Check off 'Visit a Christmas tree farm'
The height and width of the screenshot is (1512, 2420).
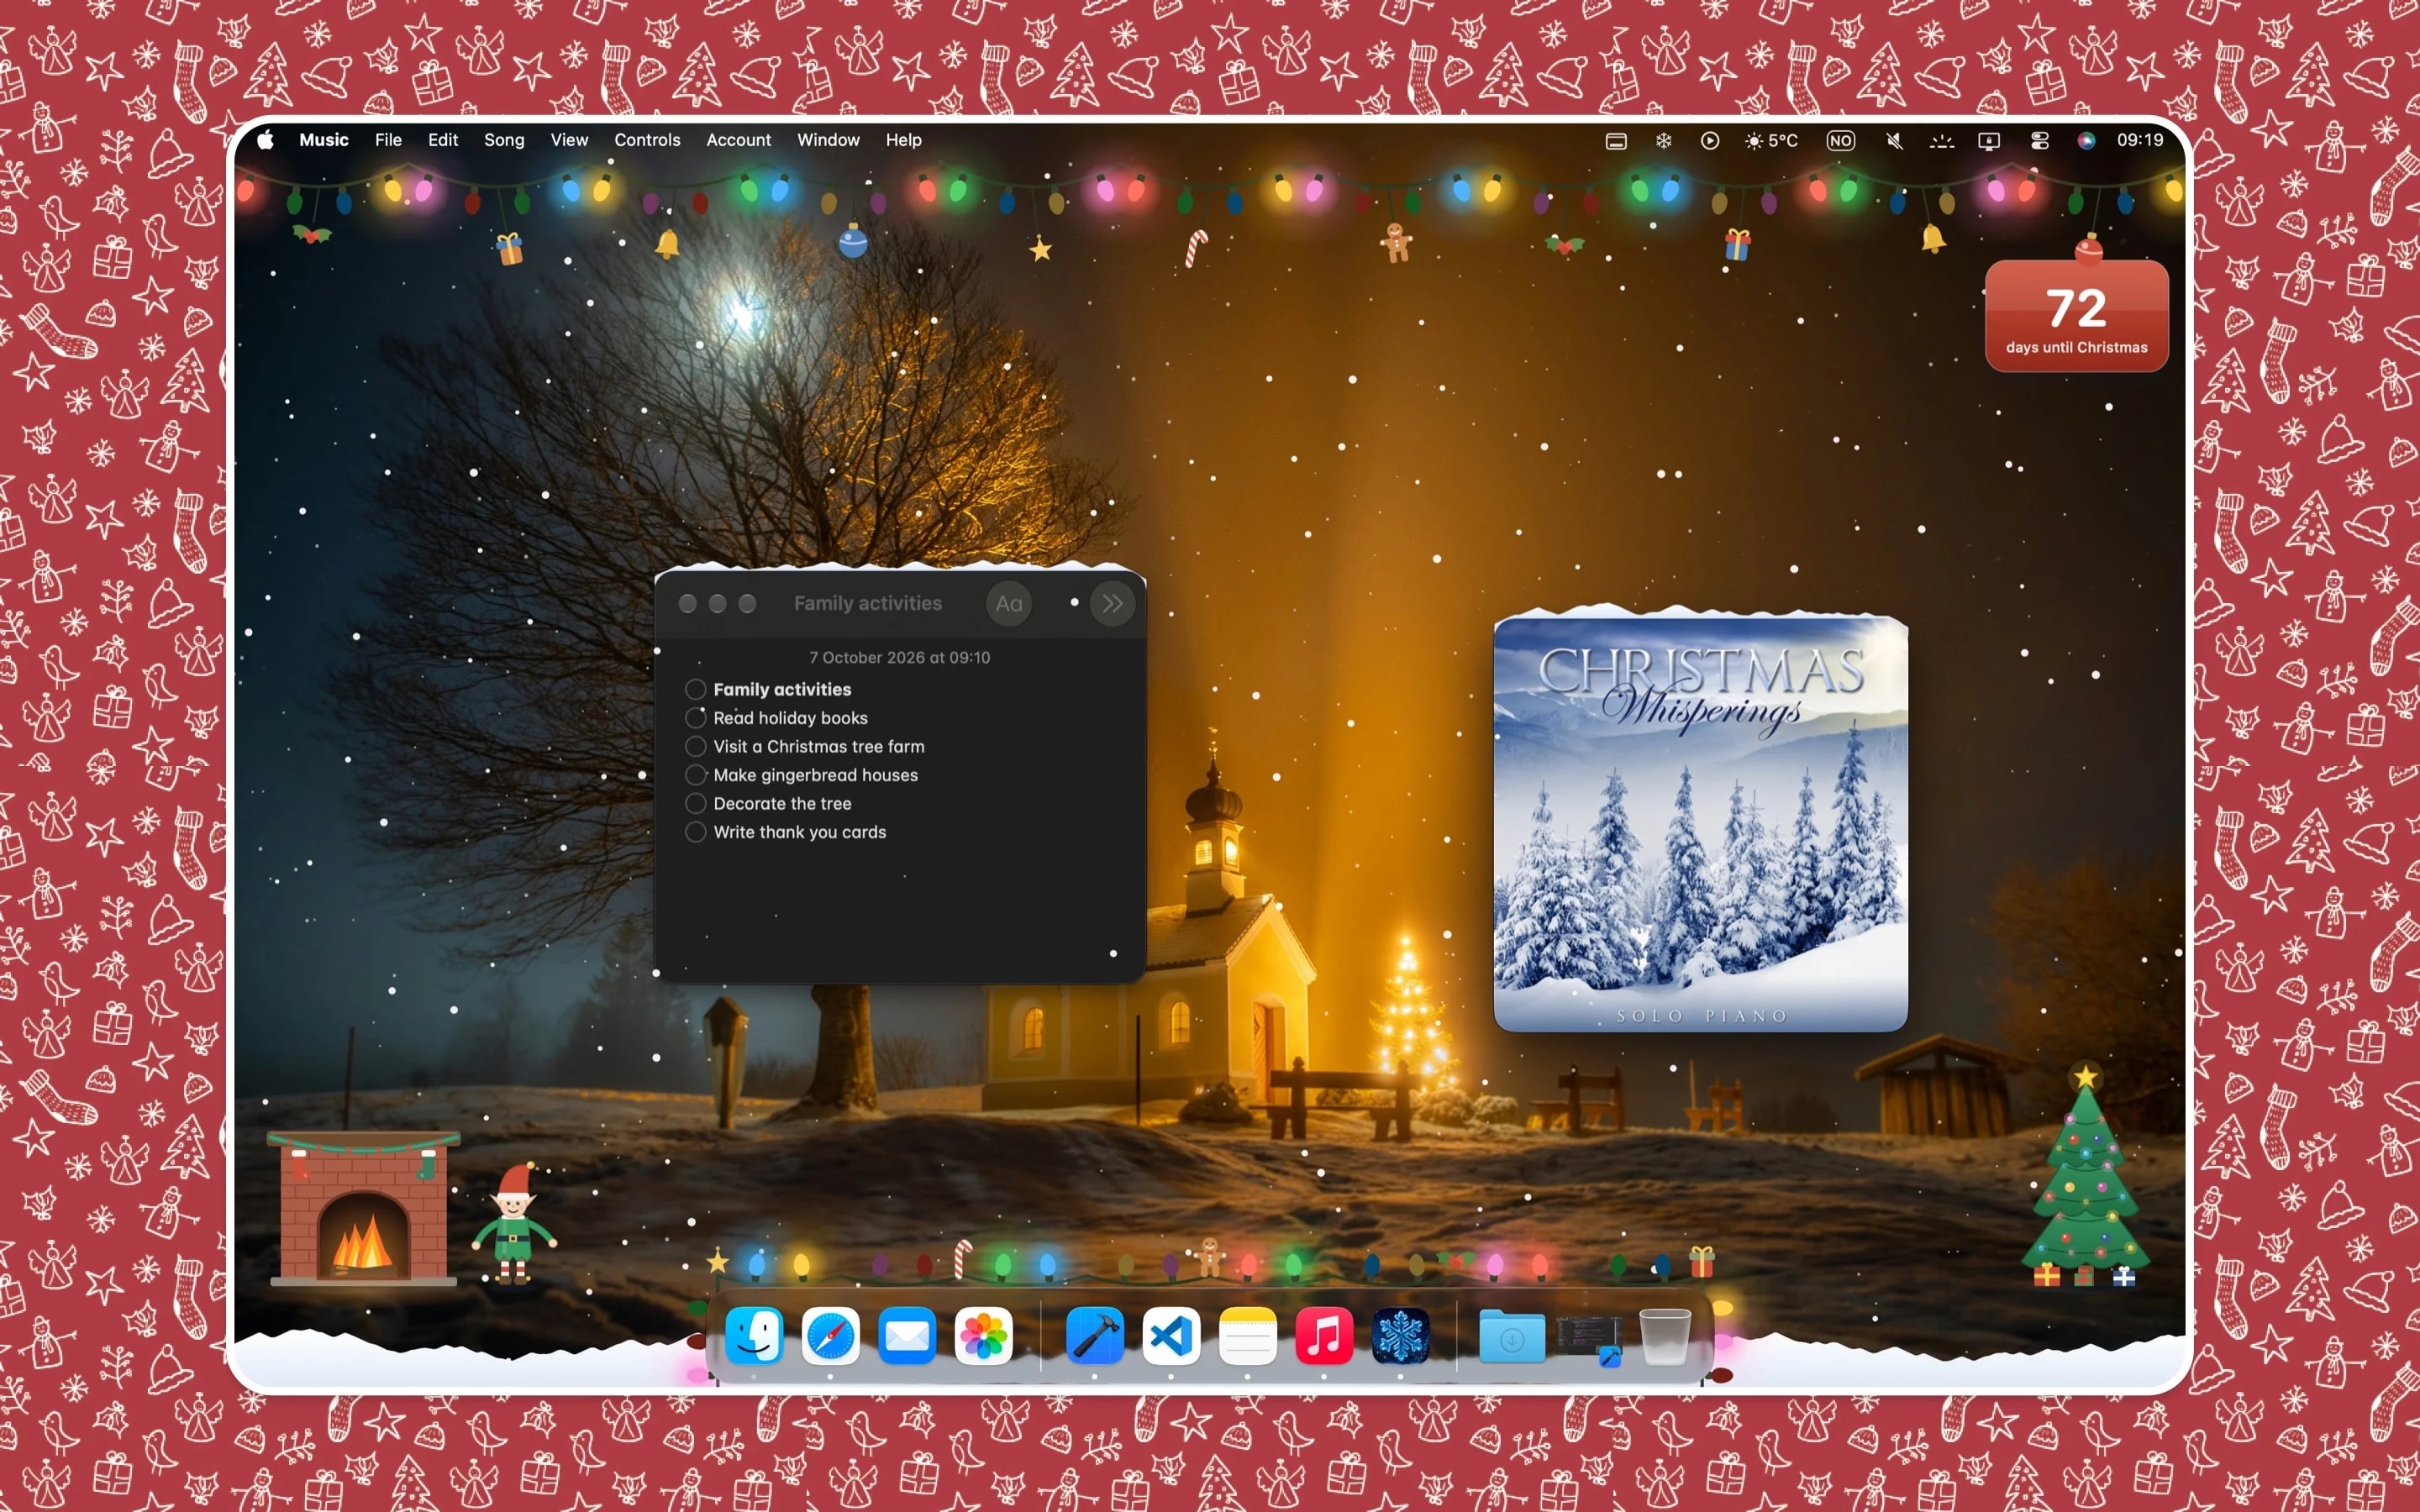coord(696,746)
